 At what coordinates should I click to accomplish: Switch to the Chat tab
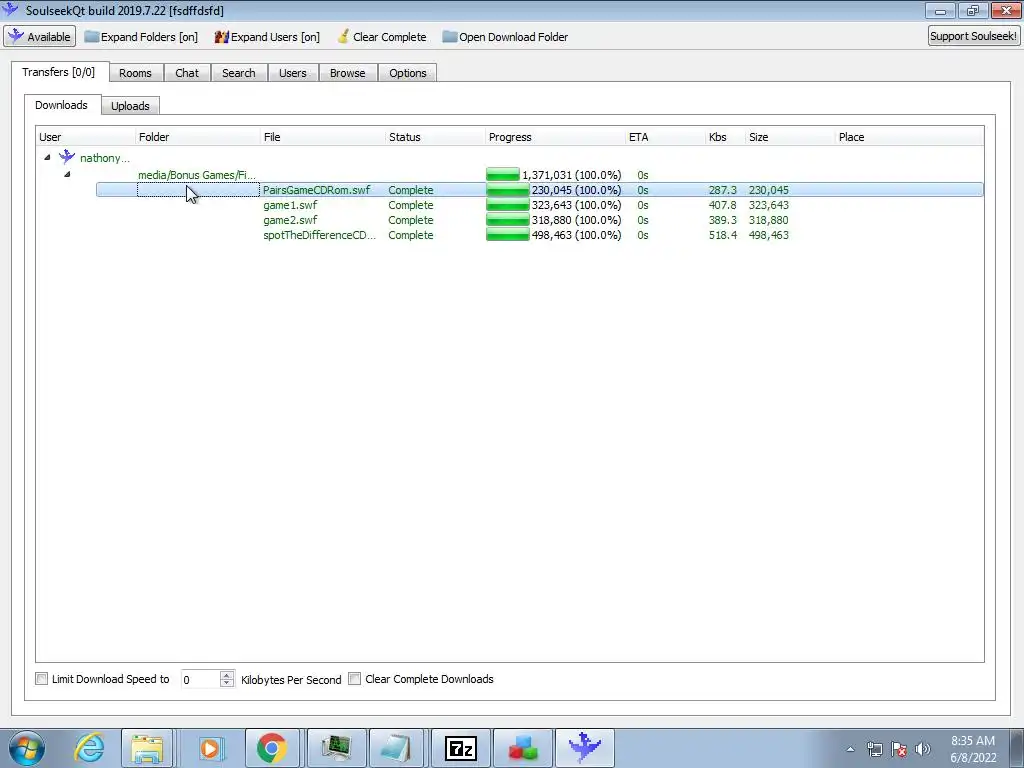pyautogui.click(x=187, y=73)
